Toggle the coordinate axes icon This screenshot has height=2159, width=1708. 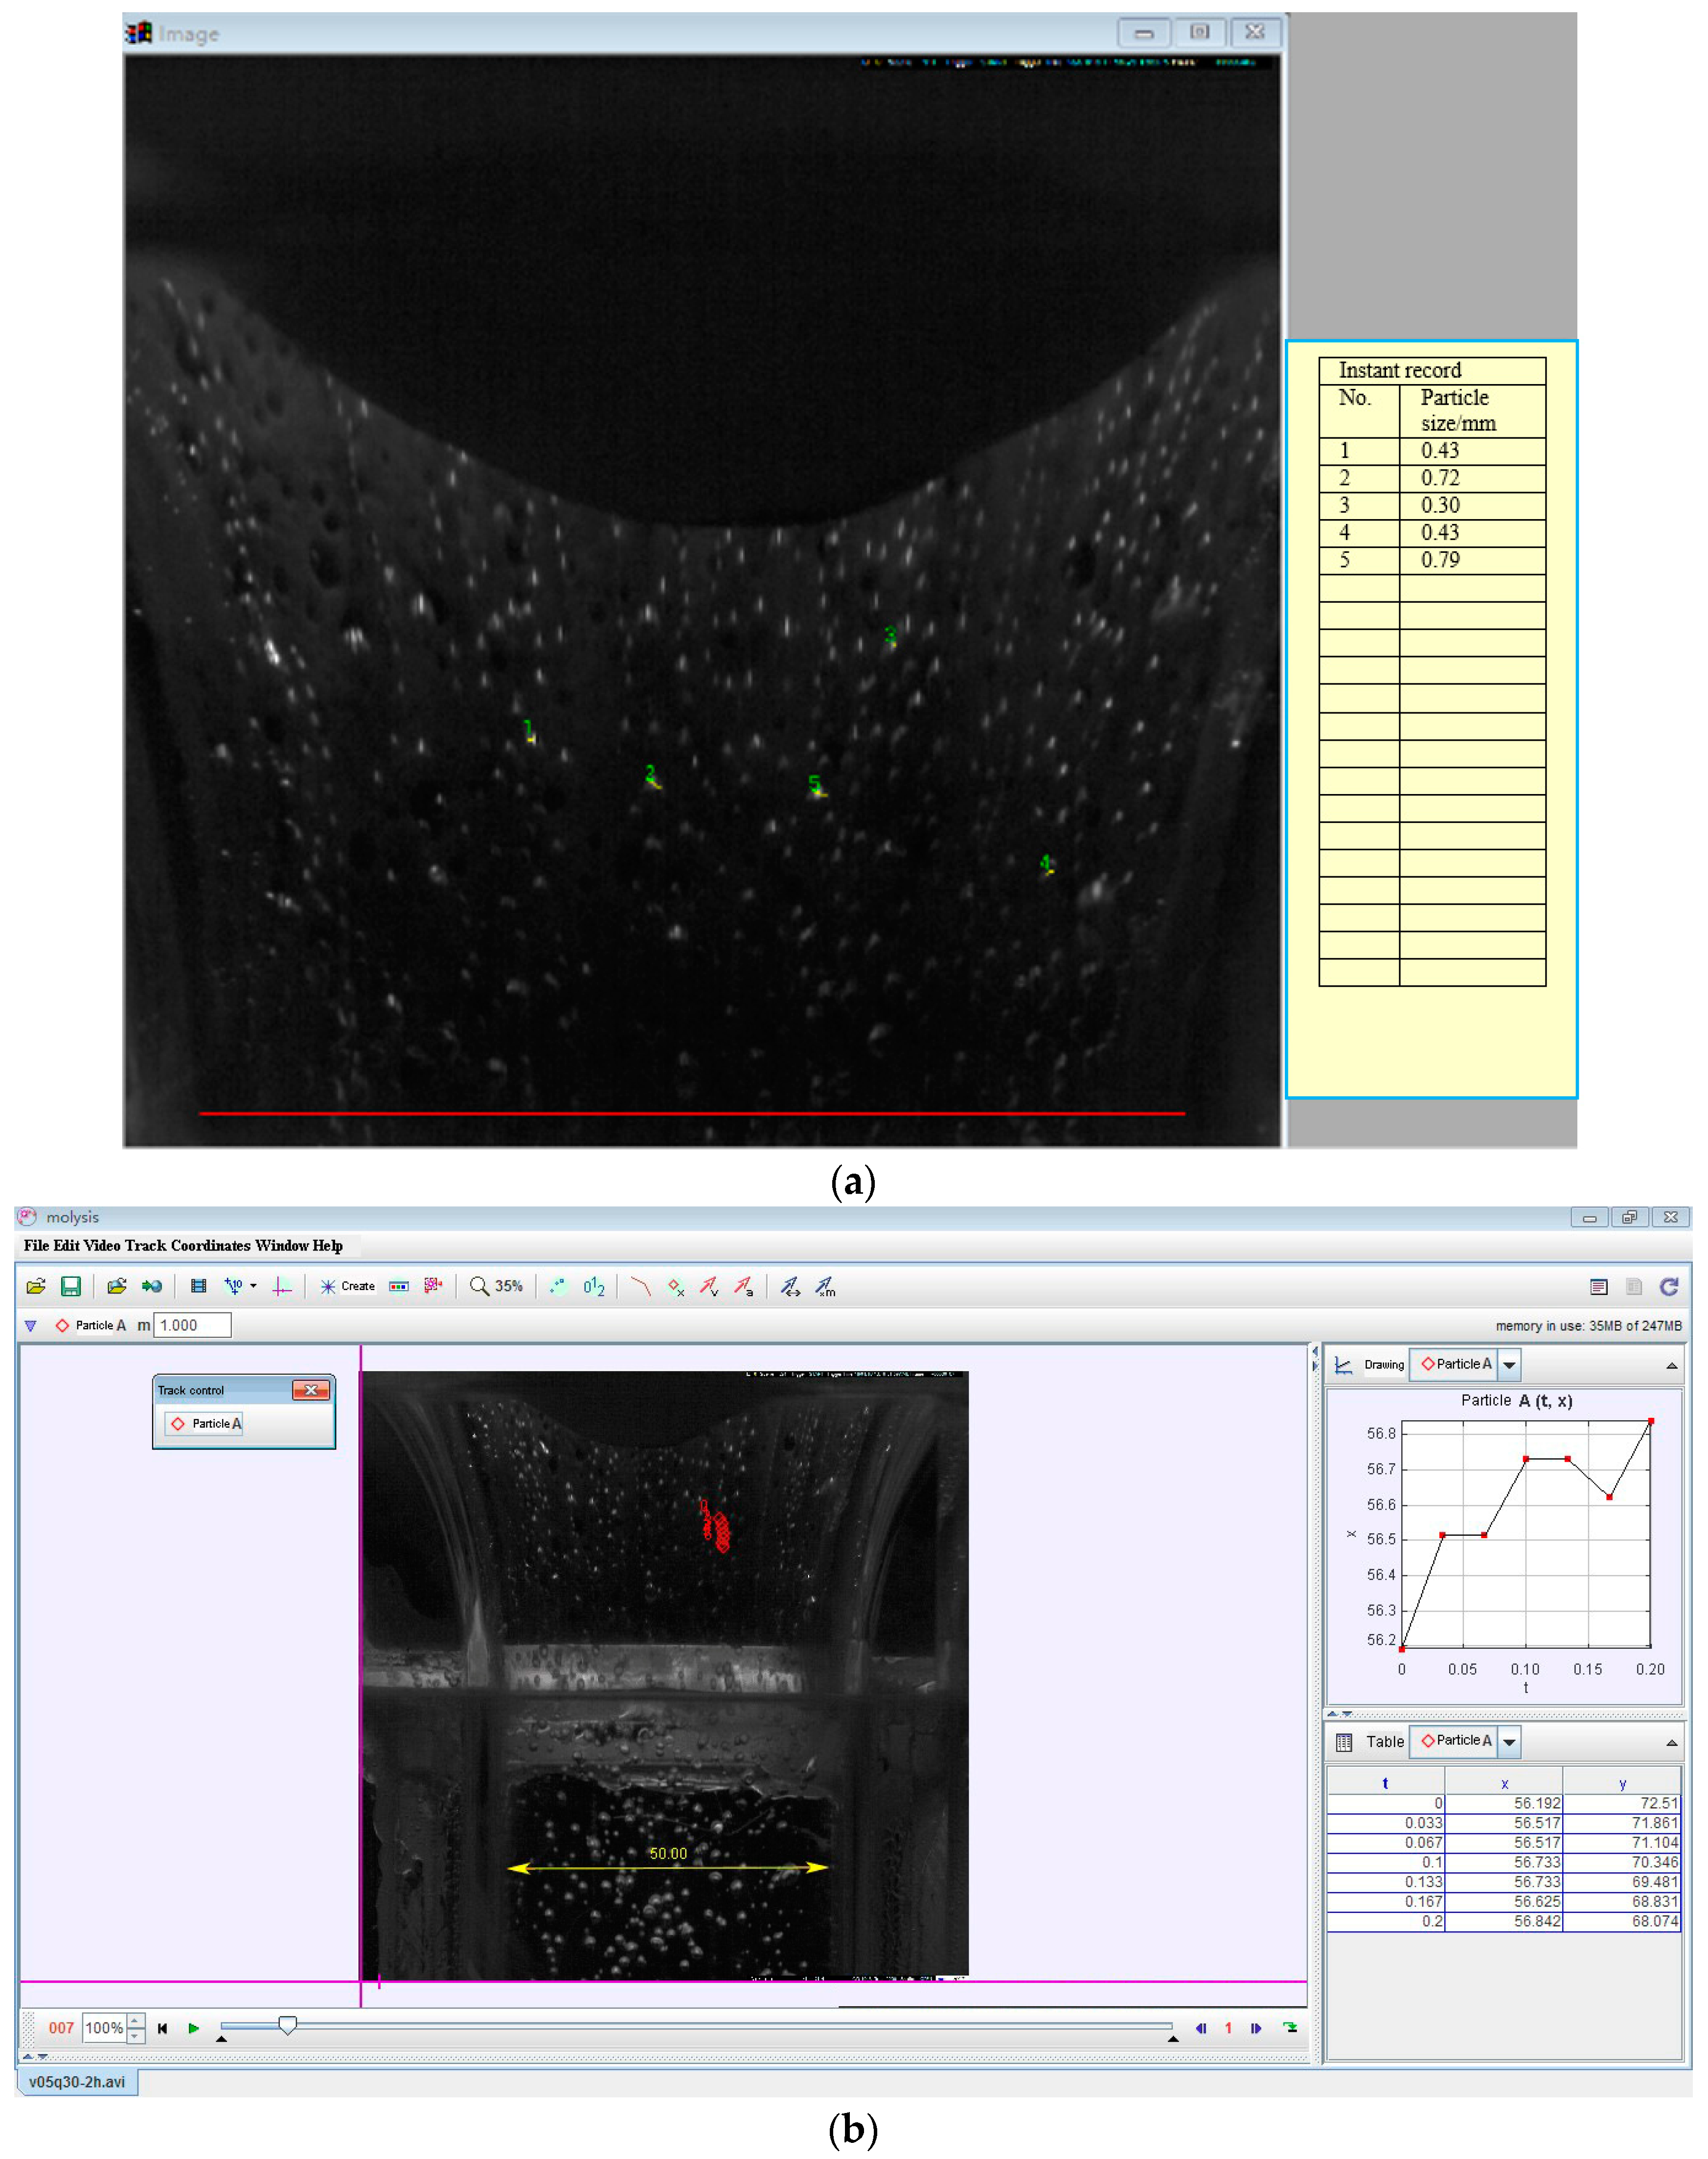click(x=283, y=1286)
